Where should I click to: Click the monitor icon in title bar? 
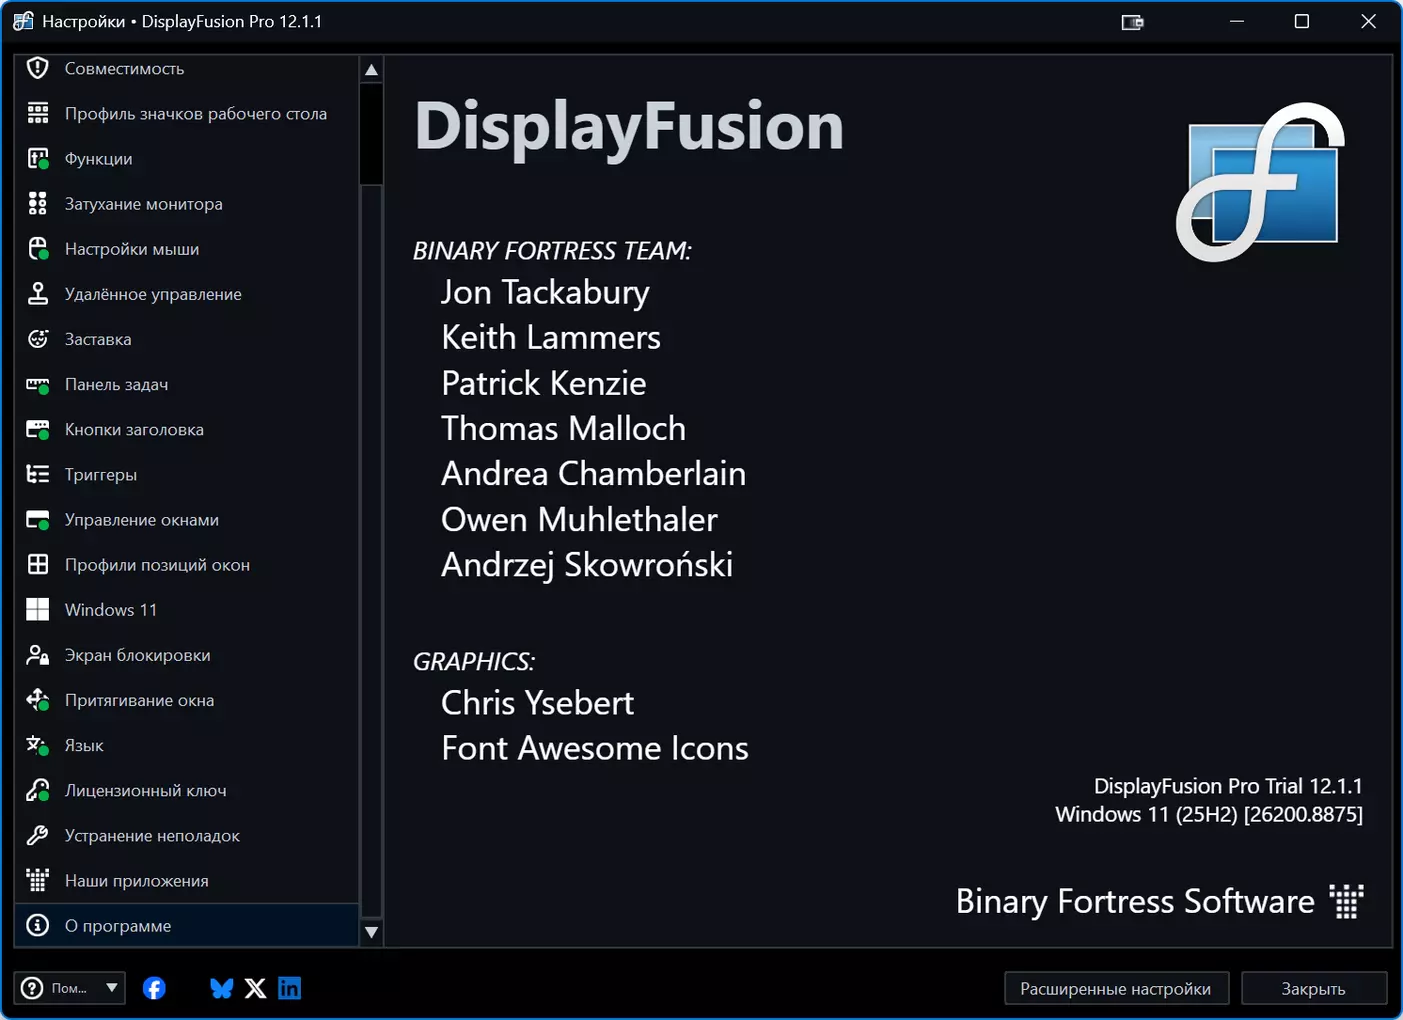[x=1132, y=22]
